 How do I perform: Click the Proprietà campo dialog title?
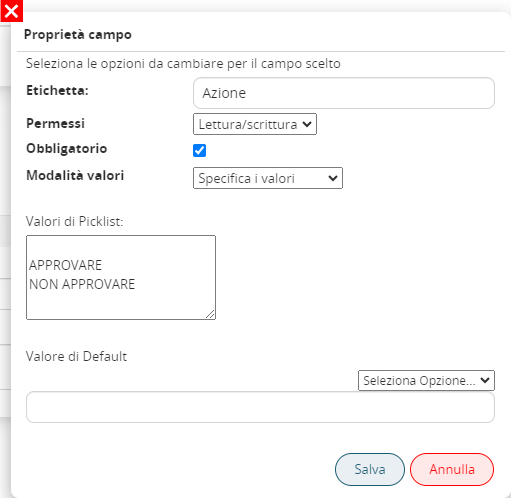coord(78,35)
